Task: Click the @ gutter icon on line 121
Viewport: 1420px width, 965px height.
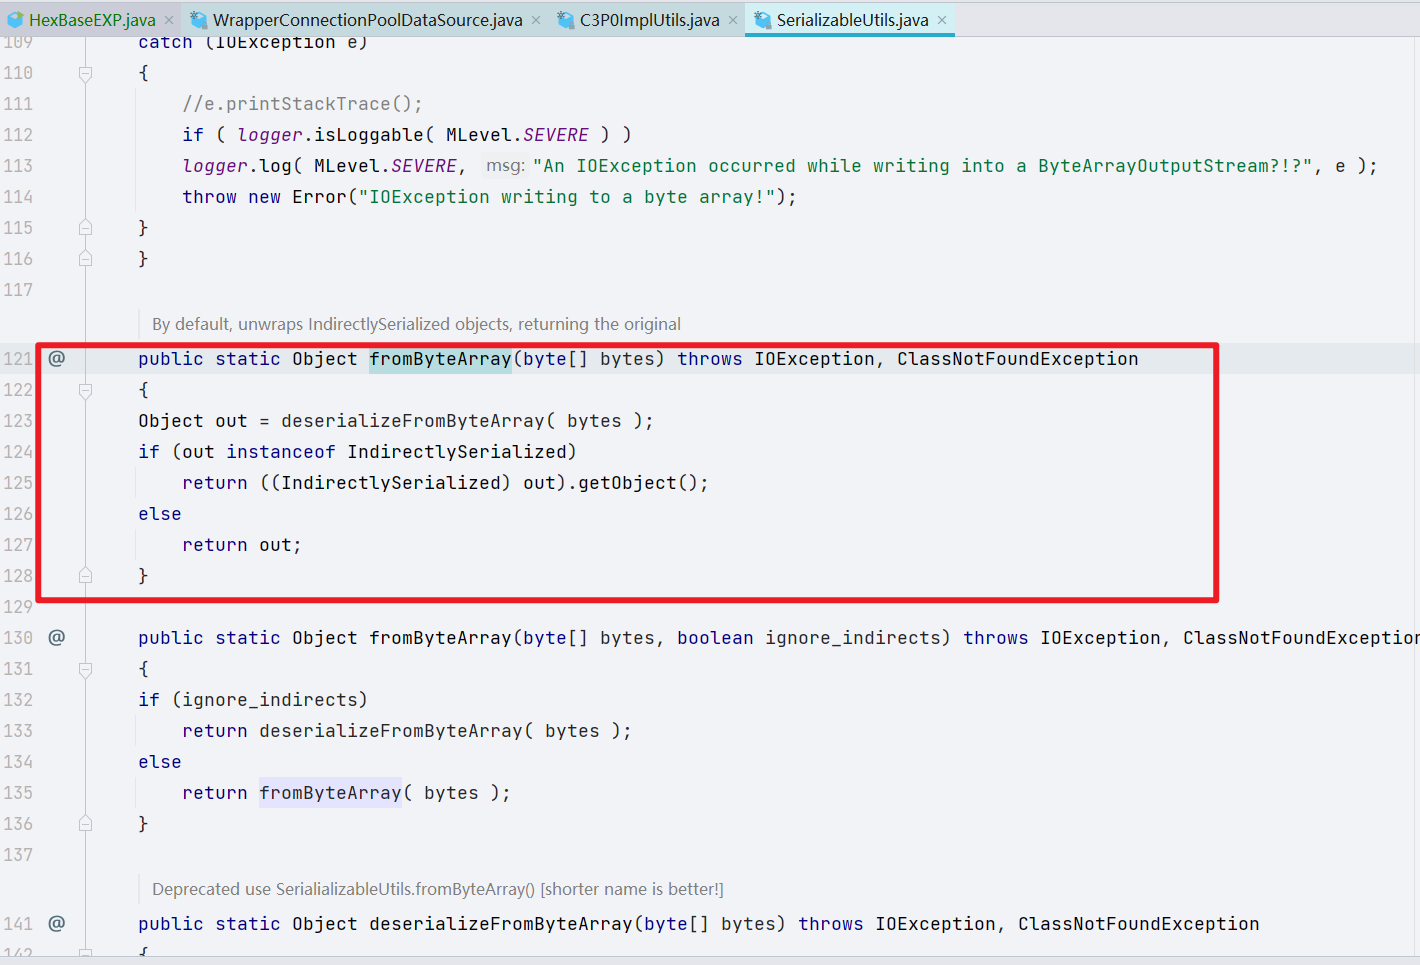Action: 57,358
